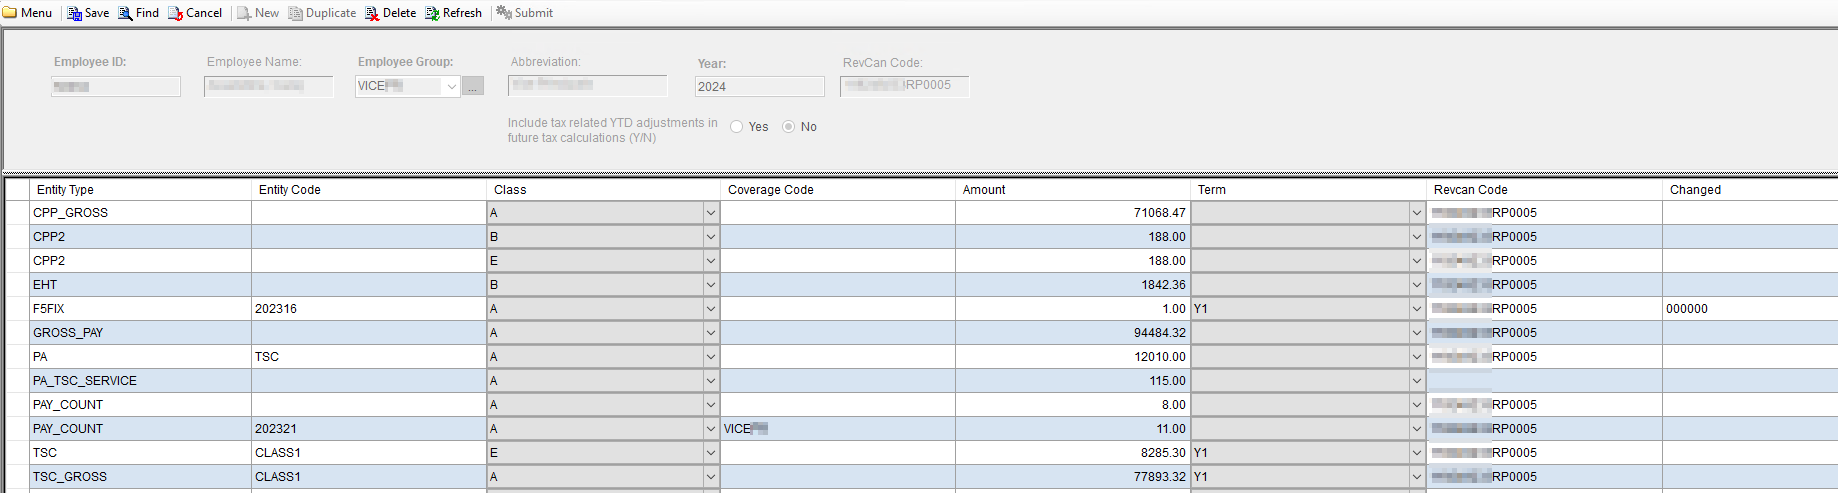
Task: Click the Changed value 000000
Action: click(1687, 309)
